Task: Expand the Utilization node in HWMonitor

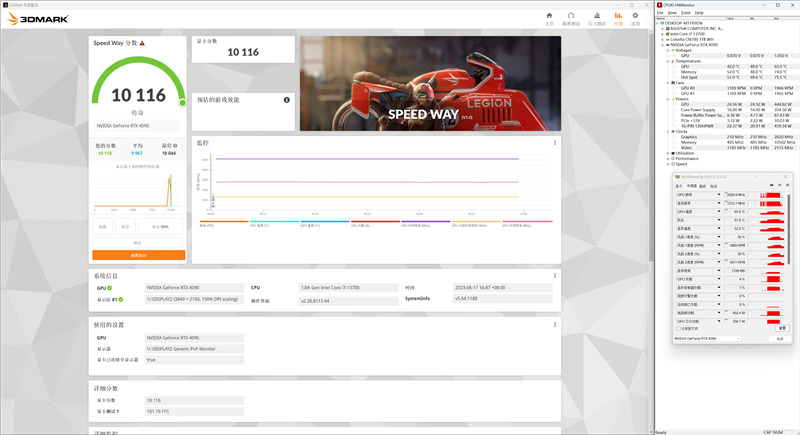Action: (x=669, y=153)
